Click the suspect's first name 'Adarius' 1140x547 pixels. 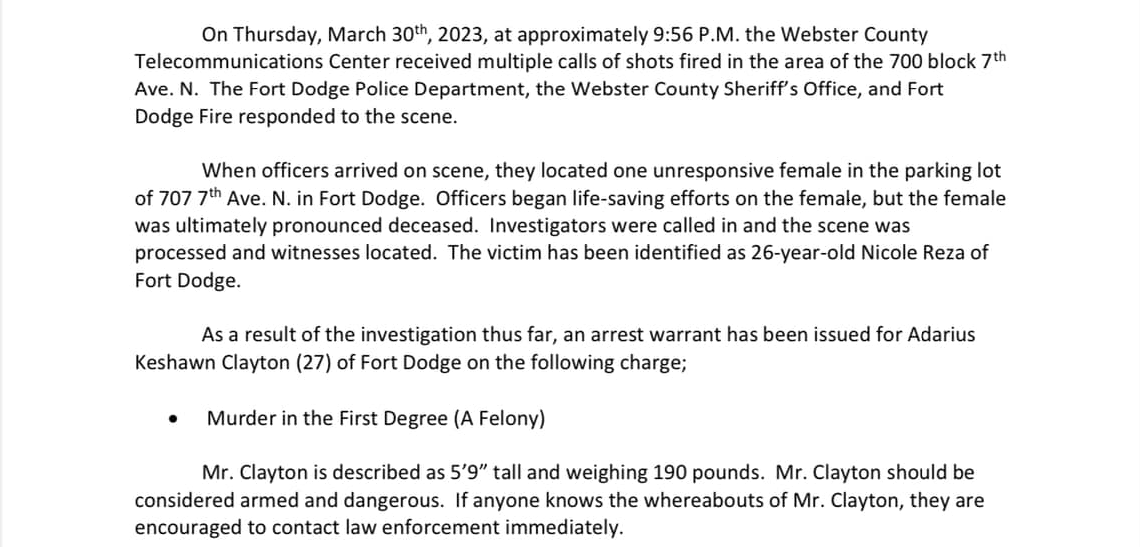(941, 335)
